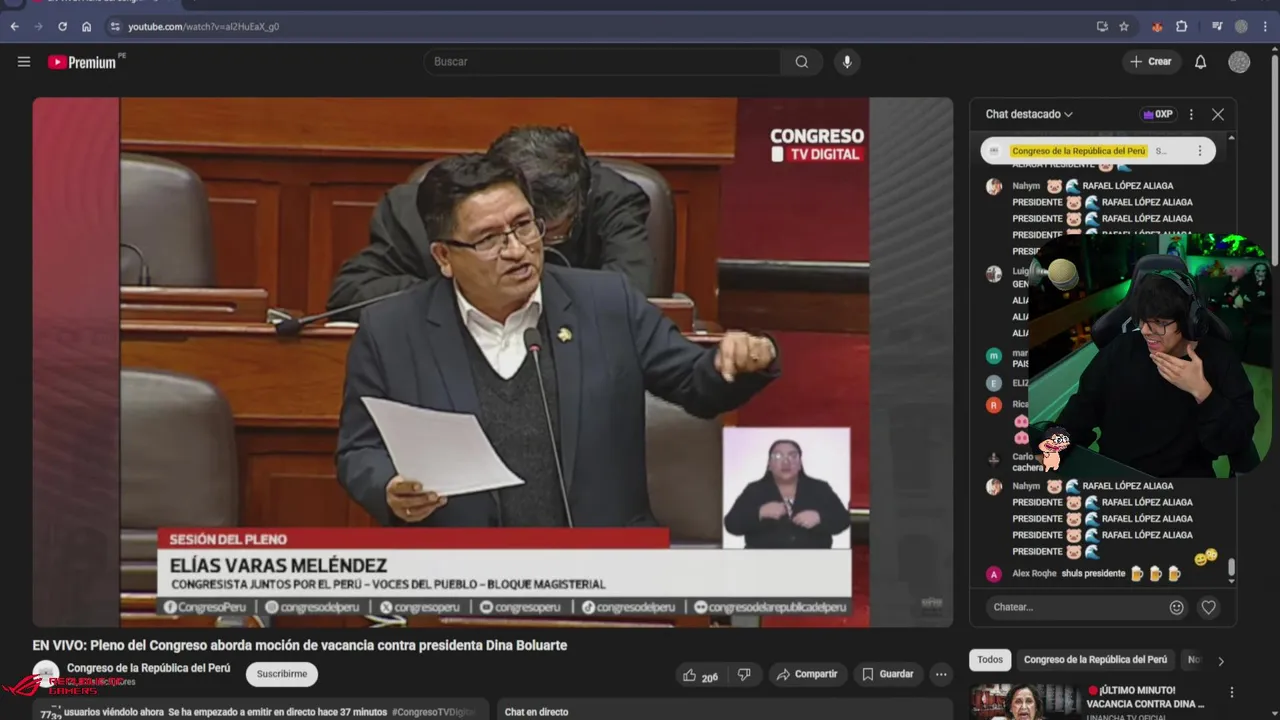Start voice search with microphone icon
This screenshot has width=1280, height=720.
tap(847, 62)
